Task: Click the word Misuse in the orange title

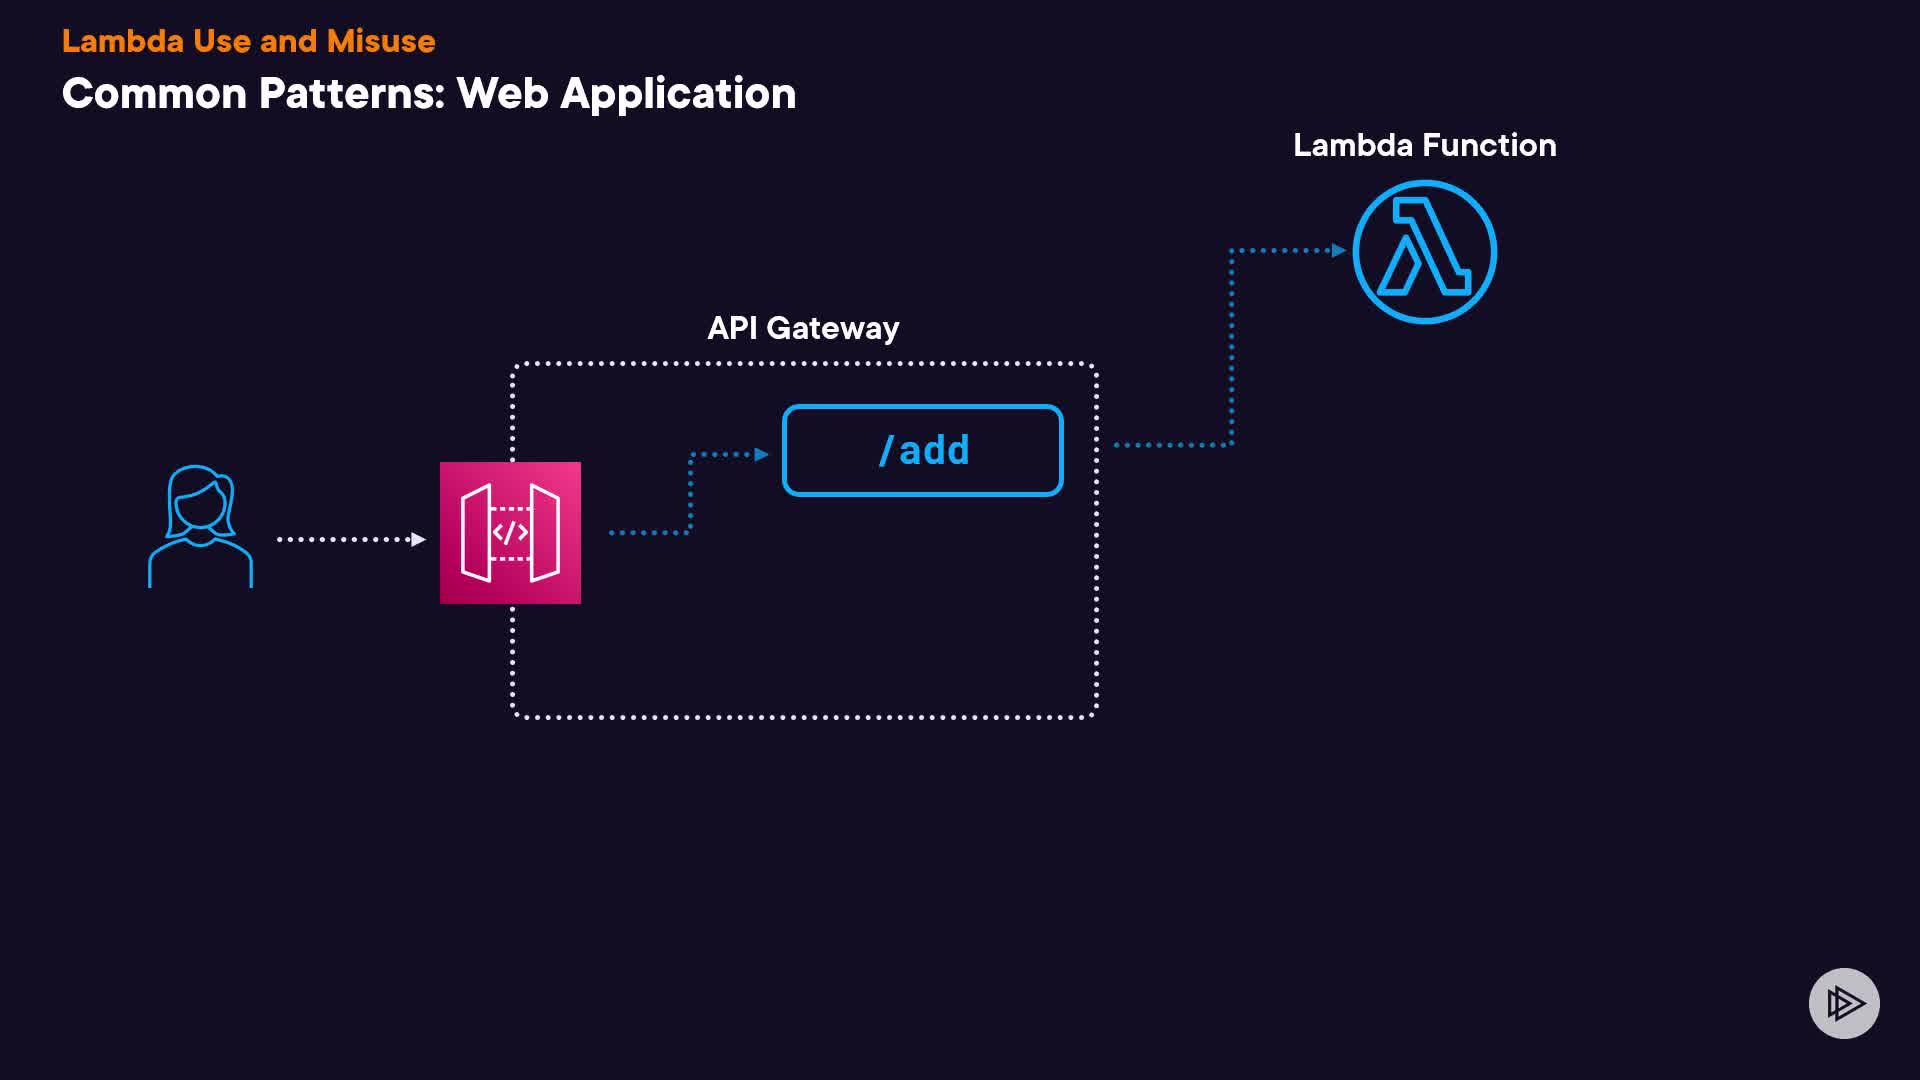Action: point(380,41)
